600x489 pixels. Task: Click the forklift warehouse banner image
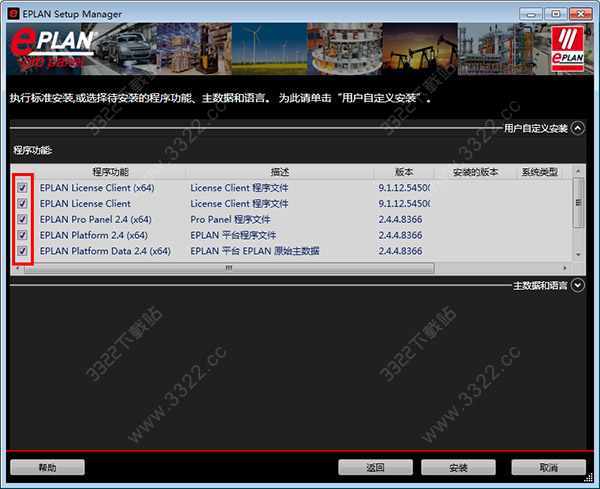tap(194, 49)
